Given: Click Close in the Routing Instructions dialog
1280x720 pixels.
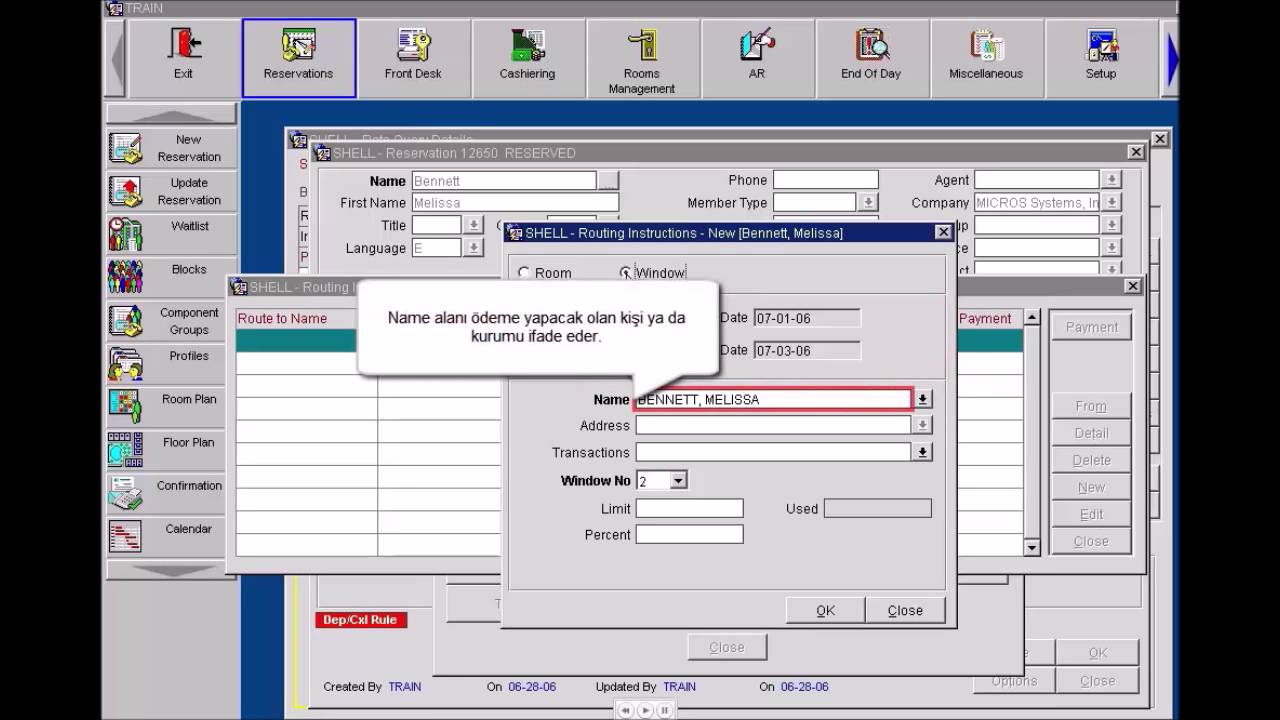Looking at the screenshot, I should (x=904, y=610).
